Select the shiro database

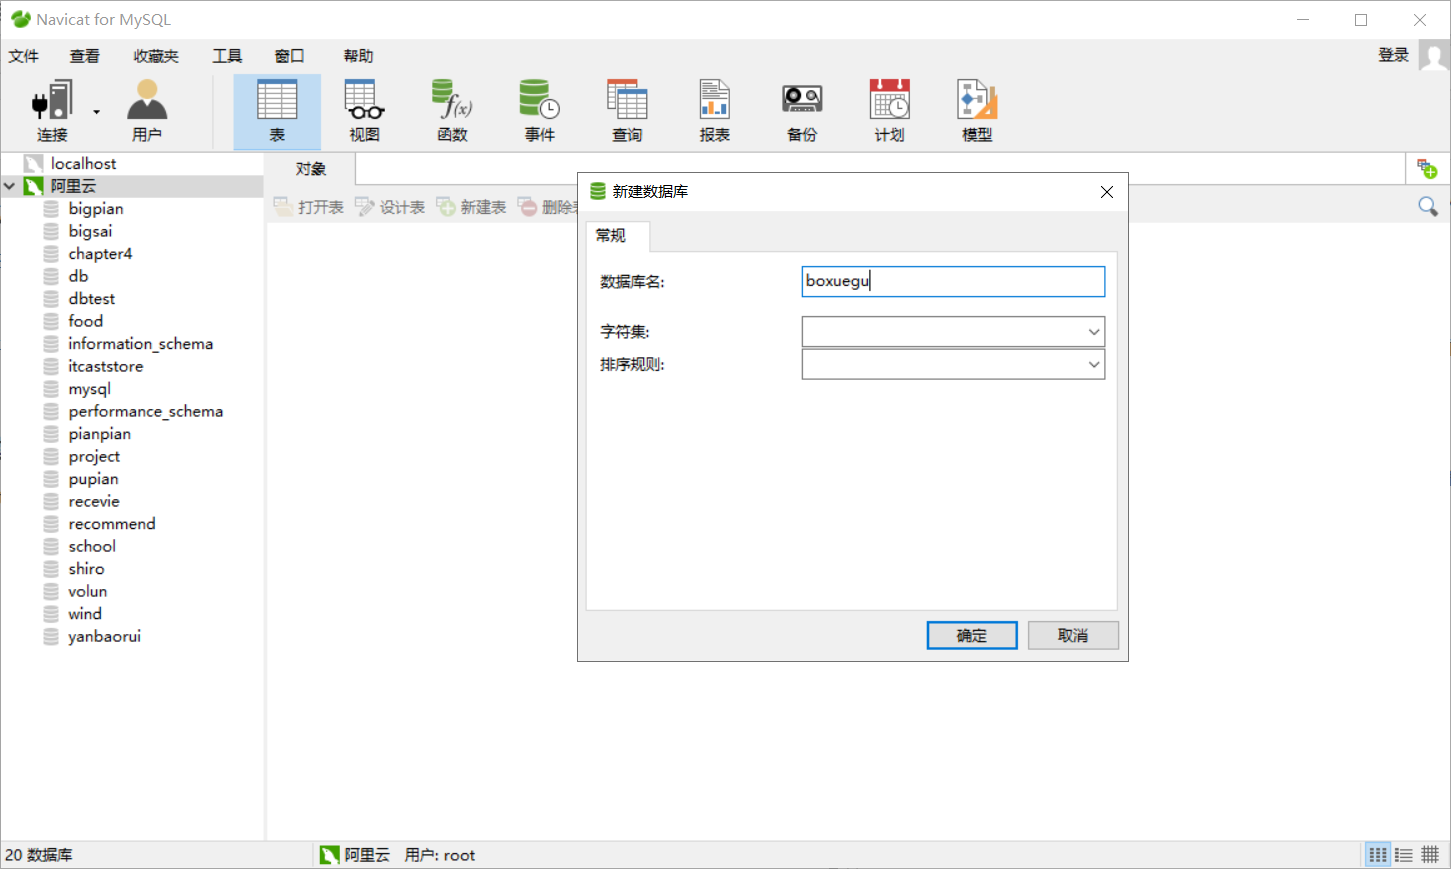[x=87, y=568]
